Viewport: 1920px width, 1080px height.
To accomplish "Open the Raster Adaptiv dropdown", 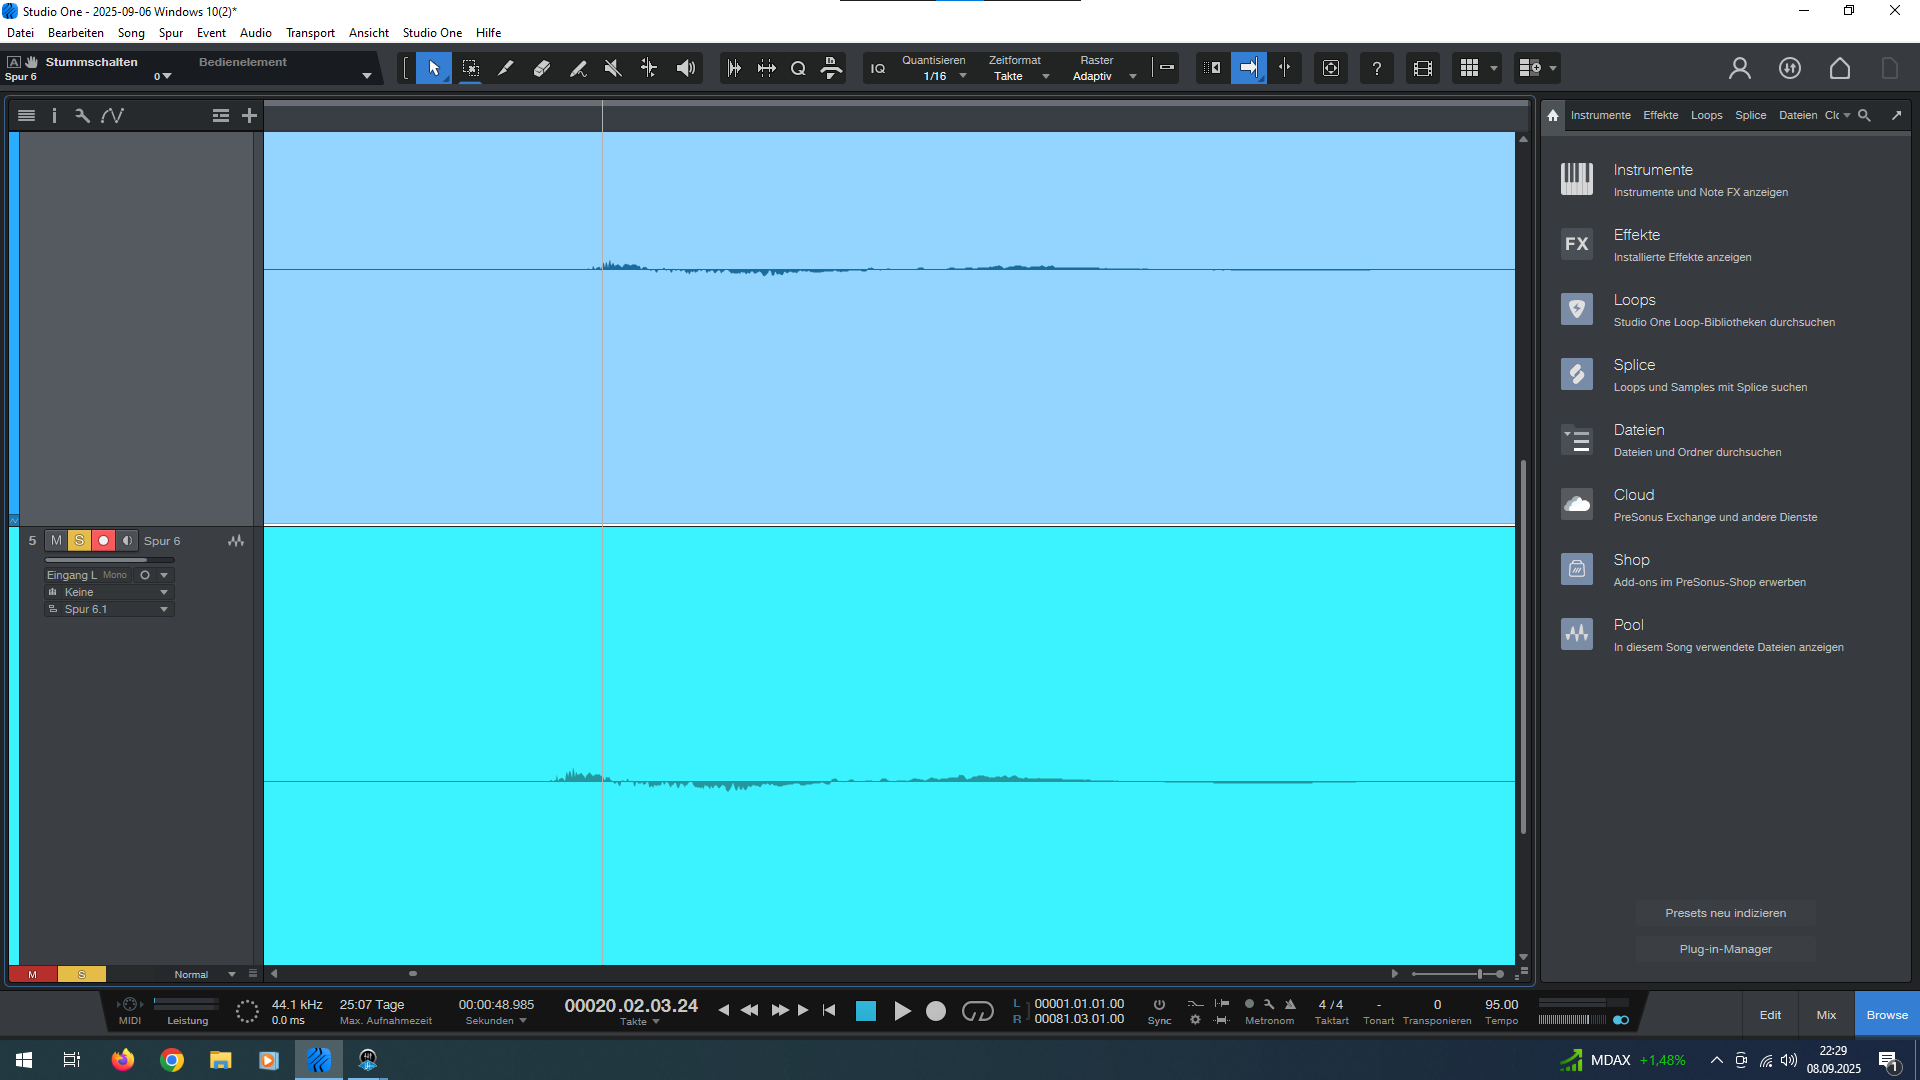I will (1132, 76).
